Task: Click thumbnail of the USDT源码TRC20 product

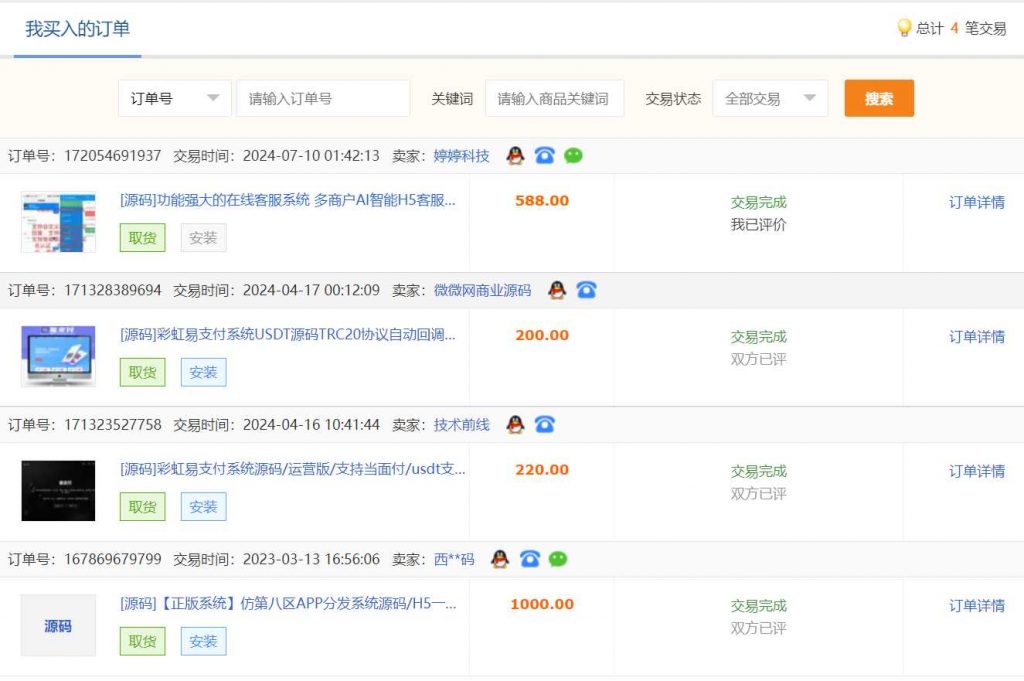Action: (58, 356)
